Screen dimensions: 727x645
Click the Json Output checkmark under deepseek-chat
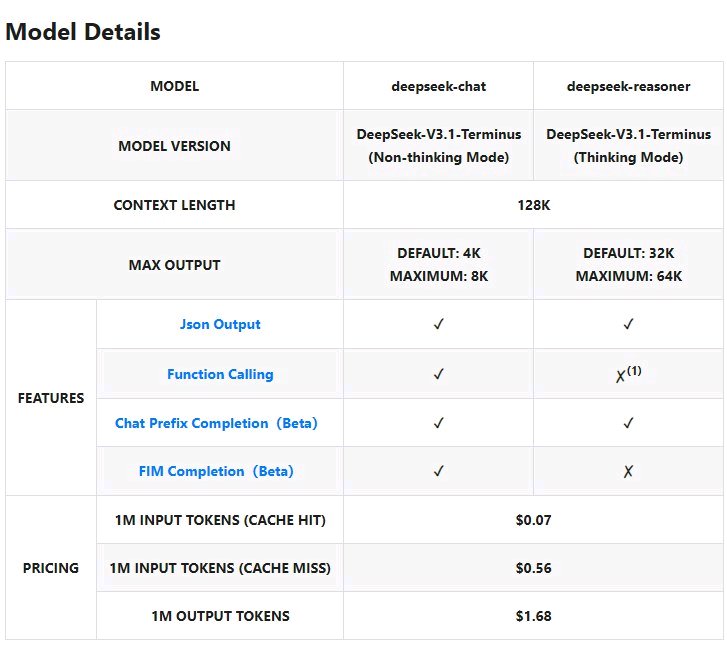[x=438, y=325]
